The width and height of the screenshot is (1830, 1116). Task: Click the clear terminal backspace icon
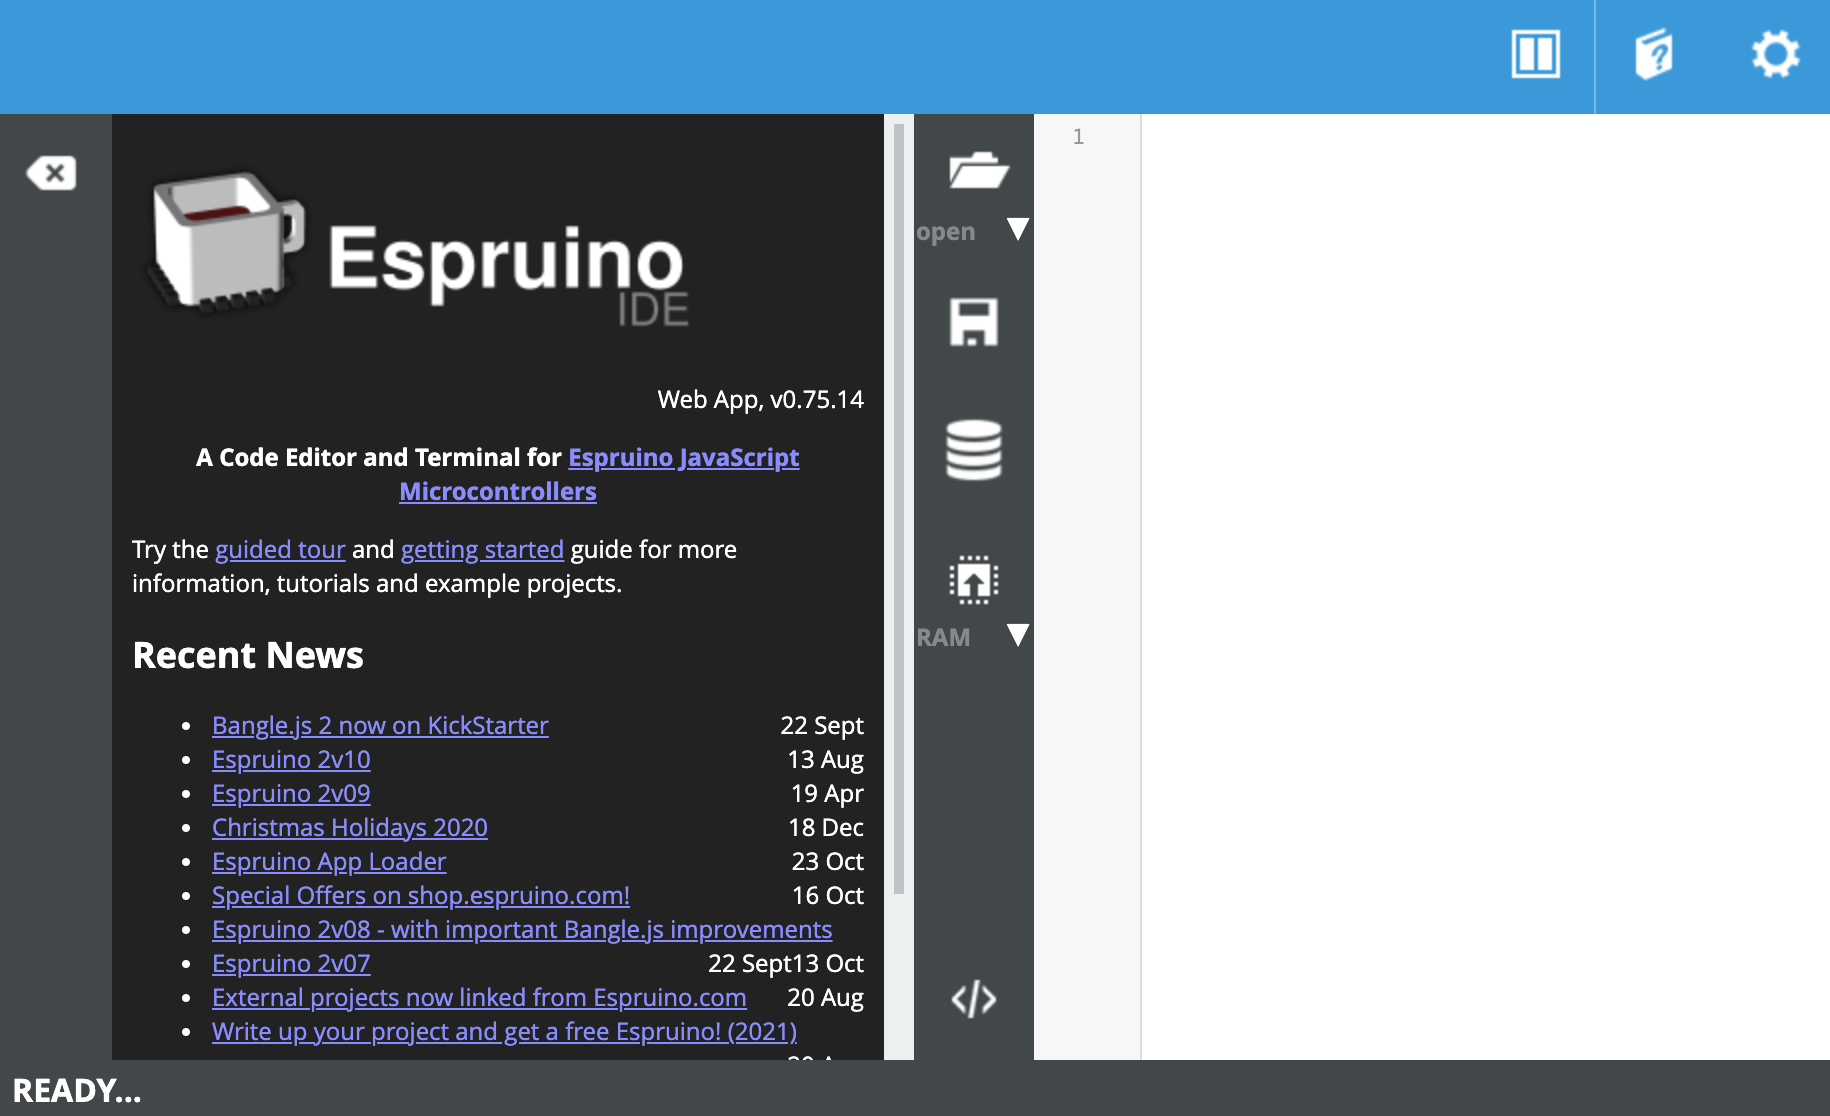[x=52, y=173]
